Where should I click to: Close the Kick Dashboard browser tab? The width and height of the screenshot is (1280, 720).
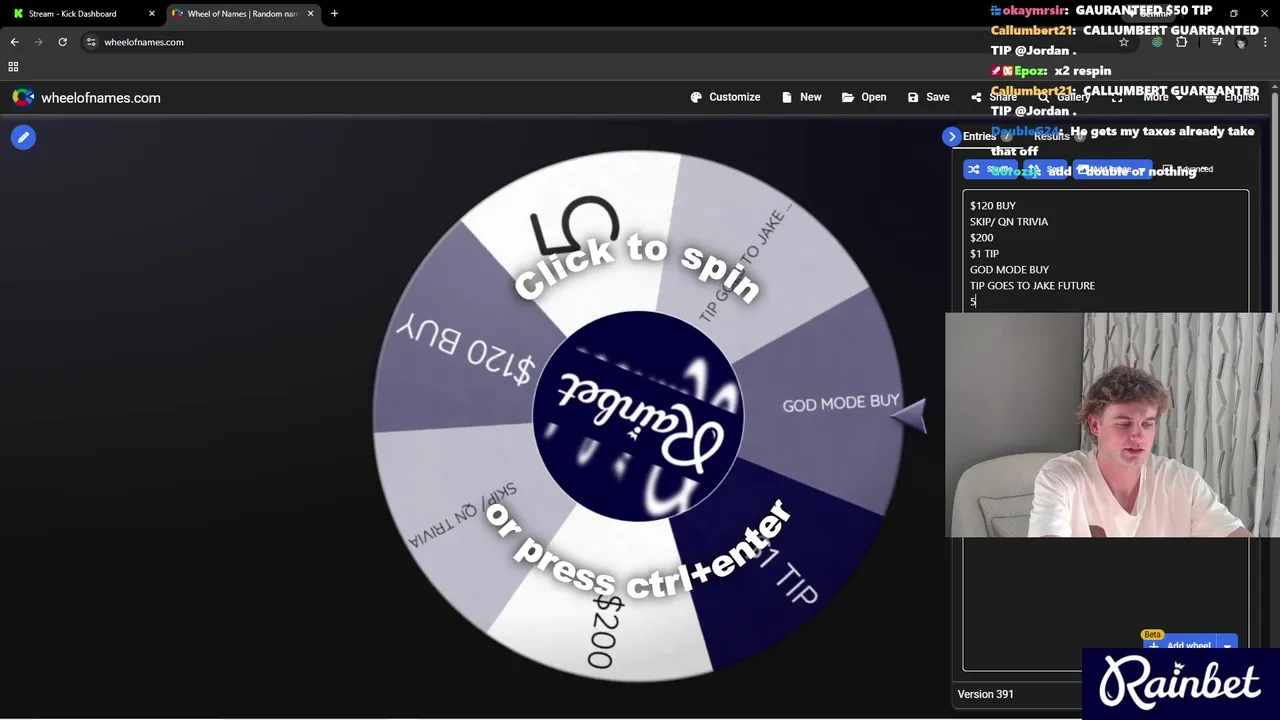click(152, 14)
